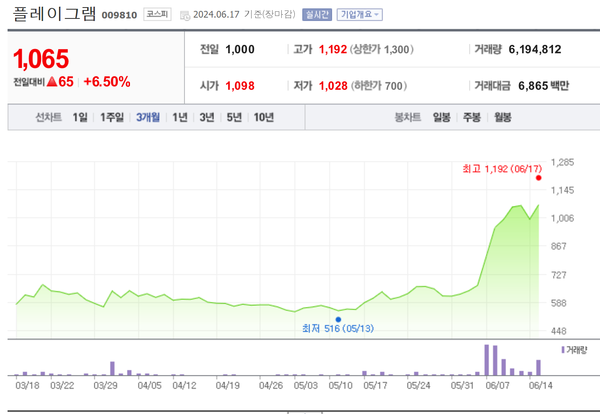Click the clock icon beside the date
The image size is (600, 414).
pyautogui.click(x=185, y=16)
